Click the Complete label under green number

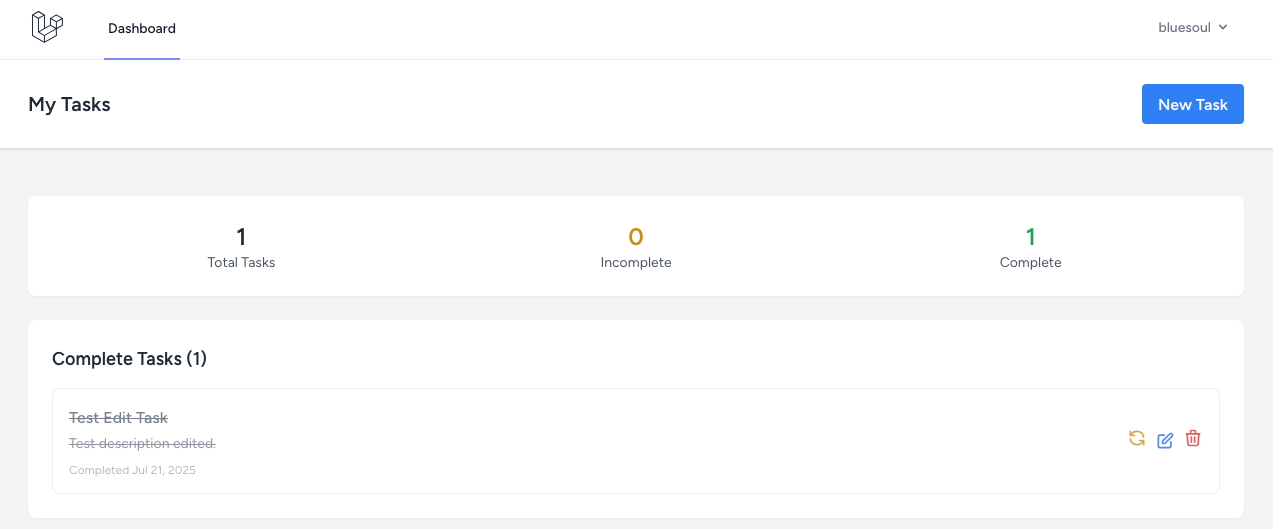click(1031, 262)
